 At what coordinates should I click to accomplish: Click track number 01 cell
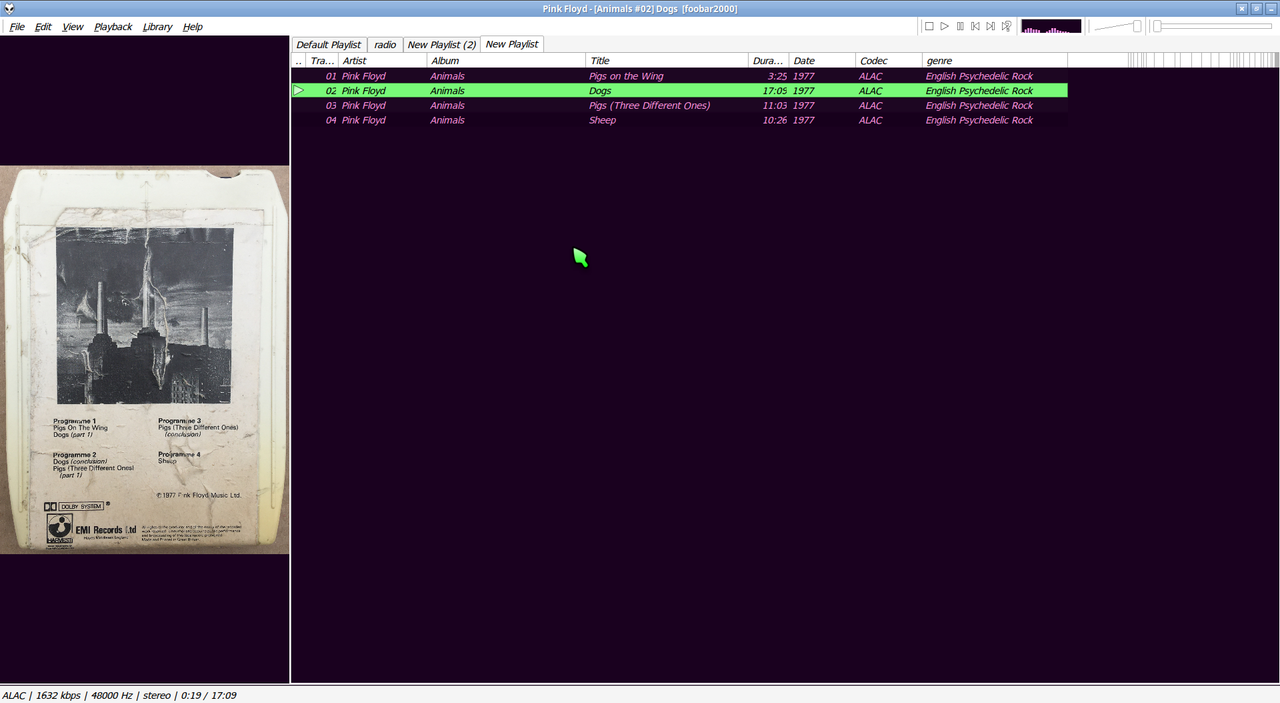coord(331,76)
